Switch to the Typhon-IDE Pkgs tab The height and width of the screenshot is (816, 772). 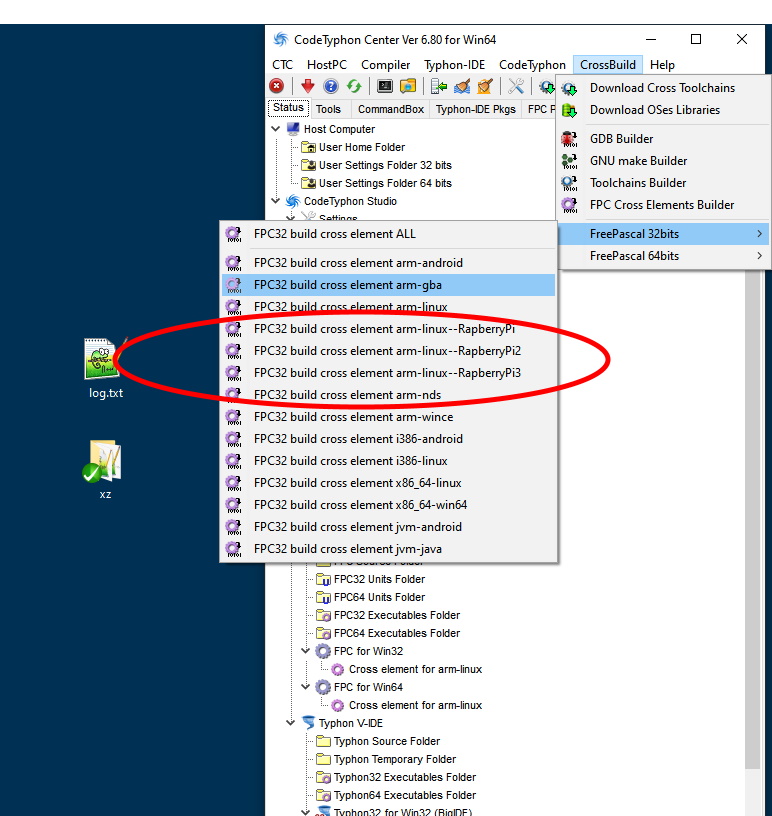click(475, 109)
